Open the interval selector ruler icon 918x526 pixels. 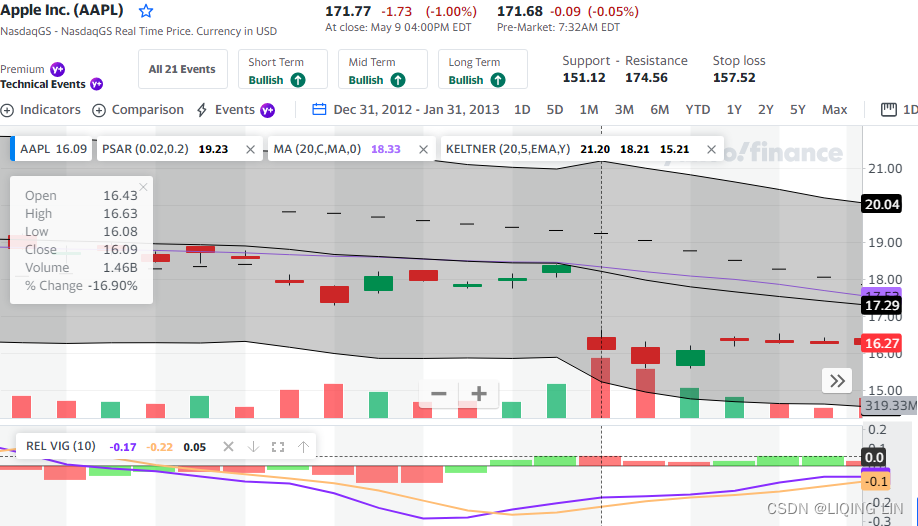click(889, 110)
